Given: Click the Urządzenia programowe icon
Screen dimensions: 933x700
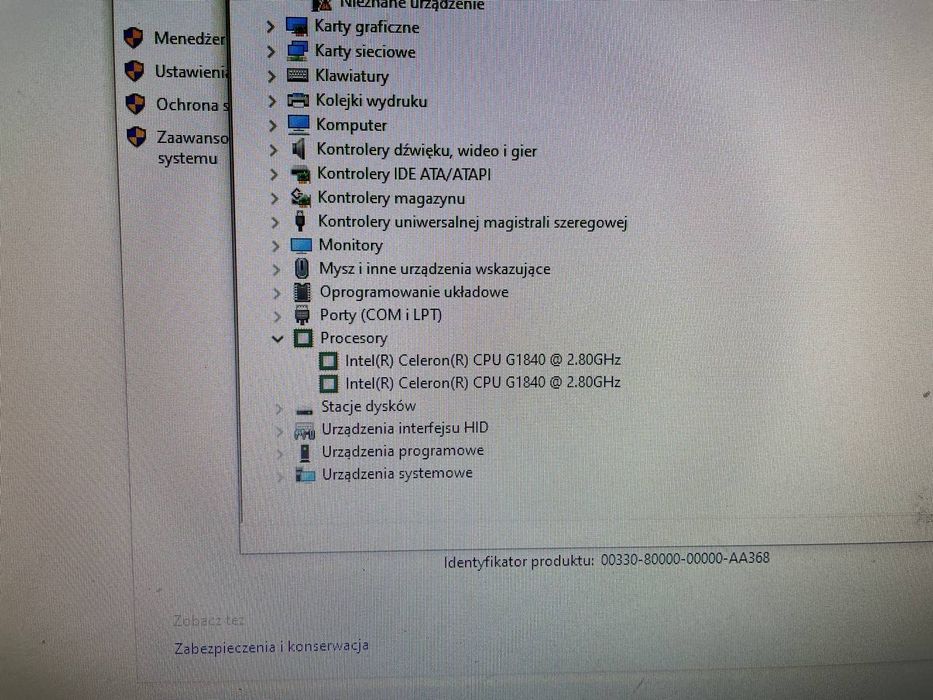Looking at the screenshot, I should tap(305, 452).
